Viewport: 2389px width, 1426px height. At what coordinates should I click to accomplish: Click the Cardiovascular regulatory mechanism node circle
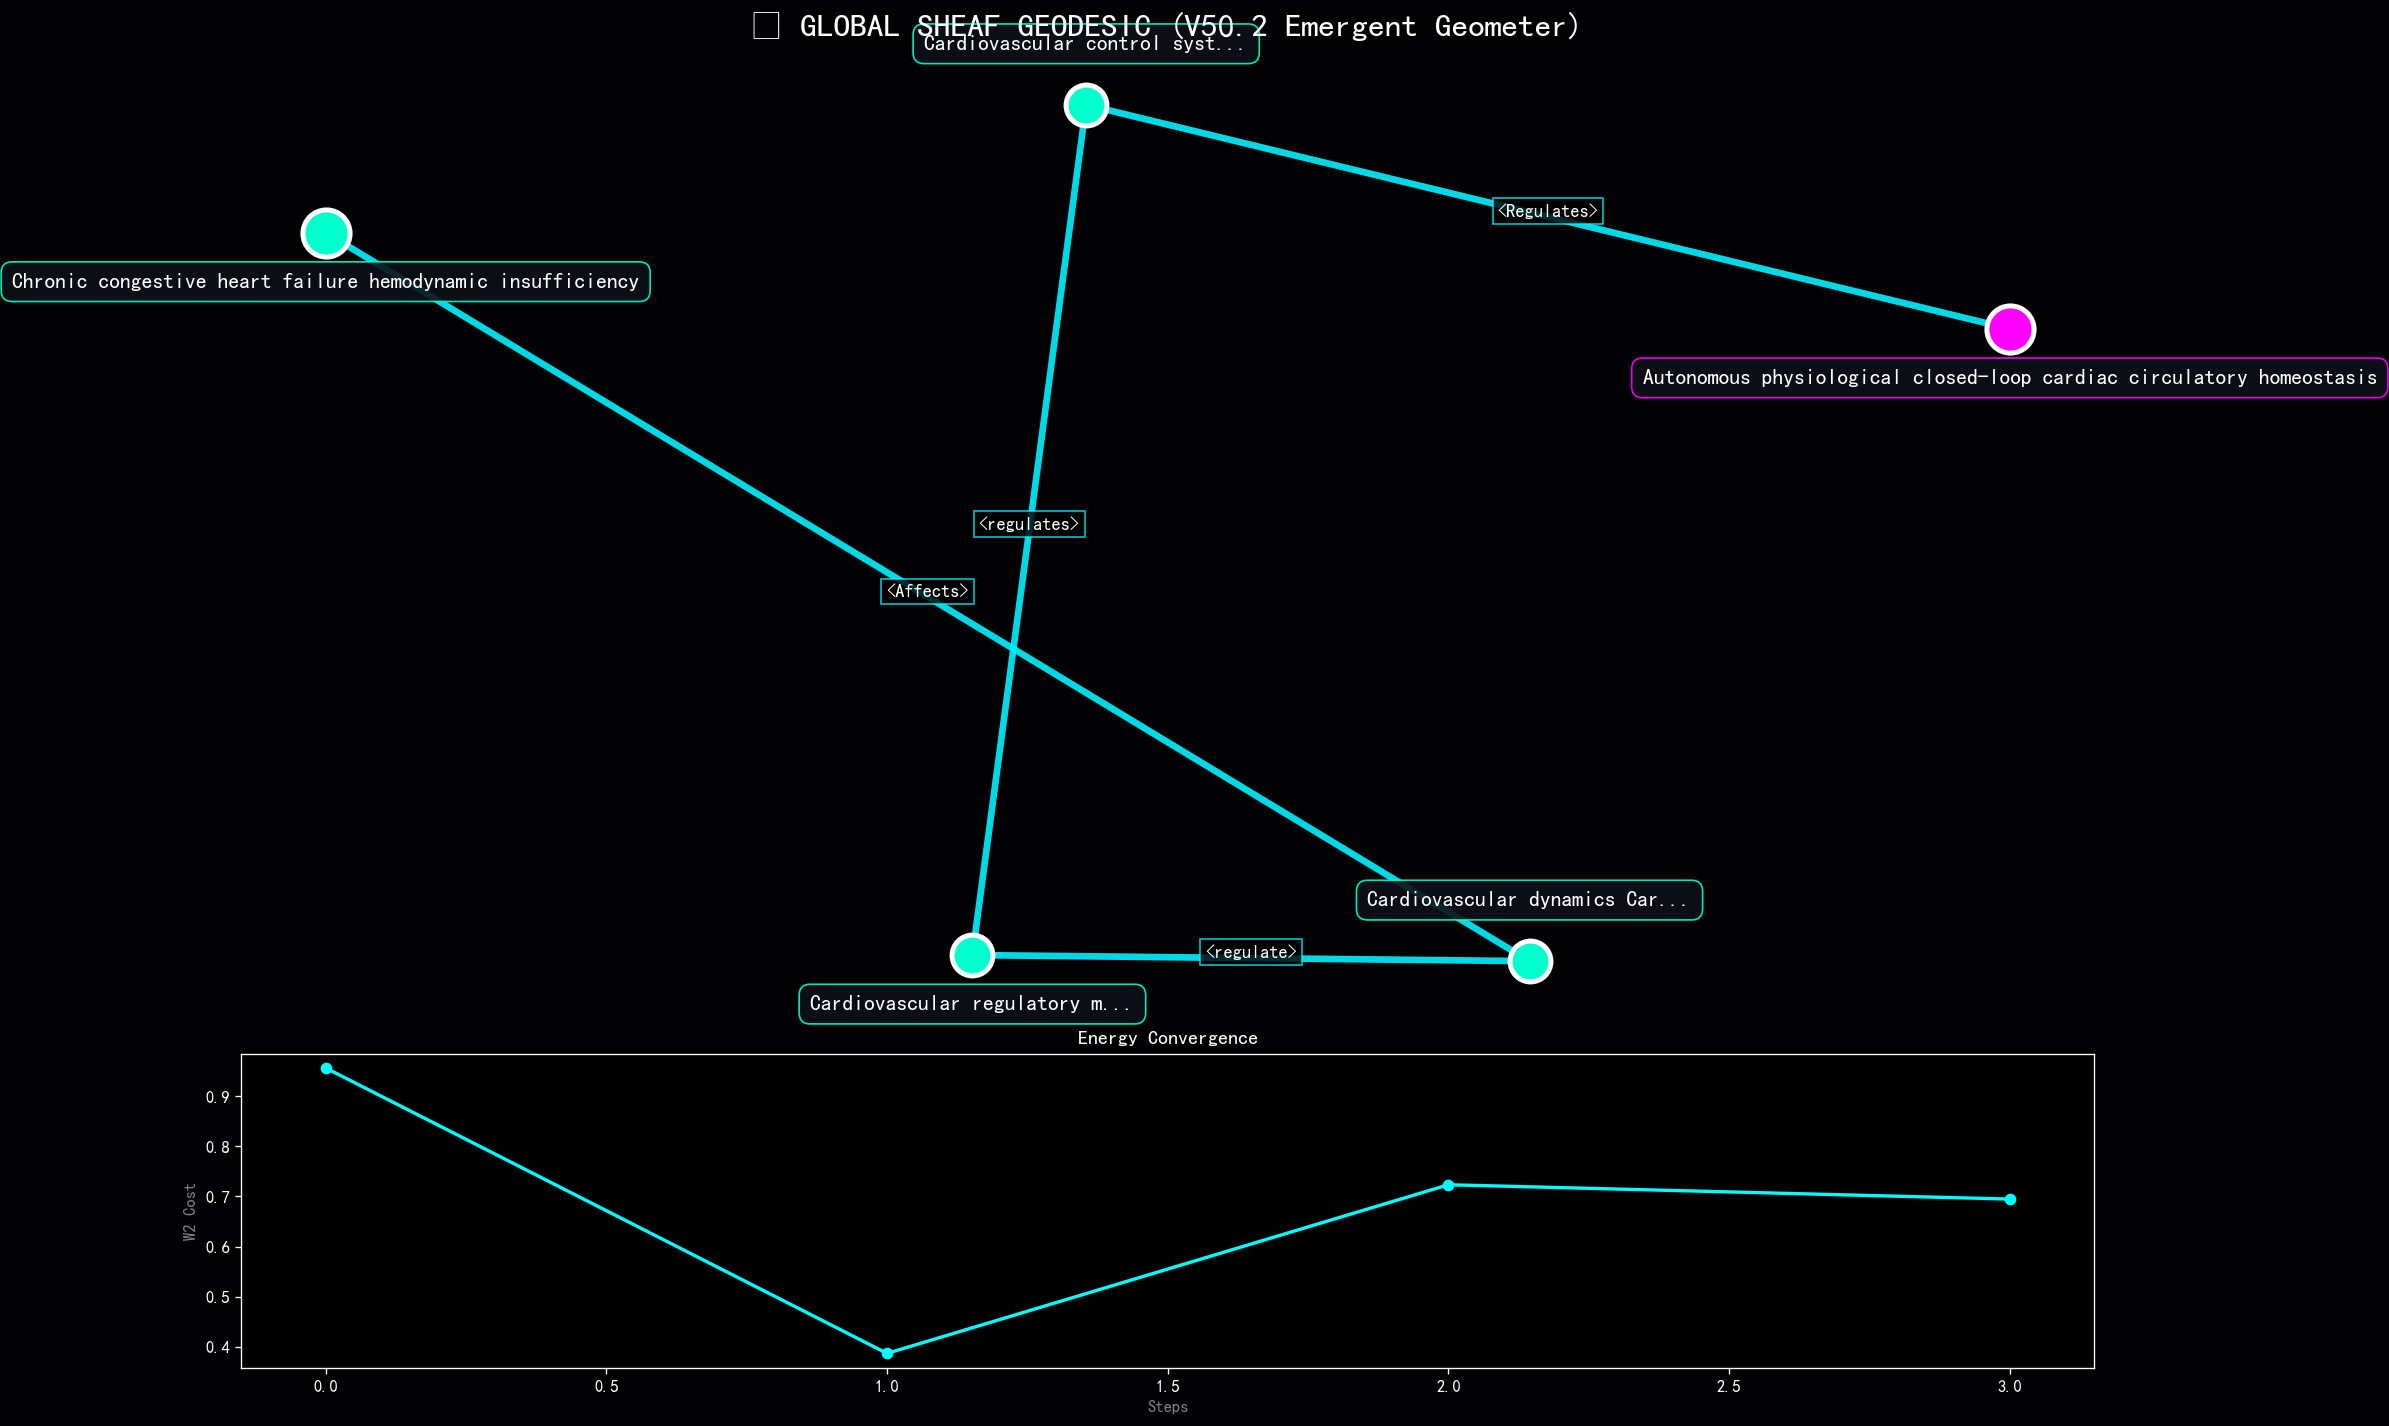pyautogui.click(x=972, y=955)
